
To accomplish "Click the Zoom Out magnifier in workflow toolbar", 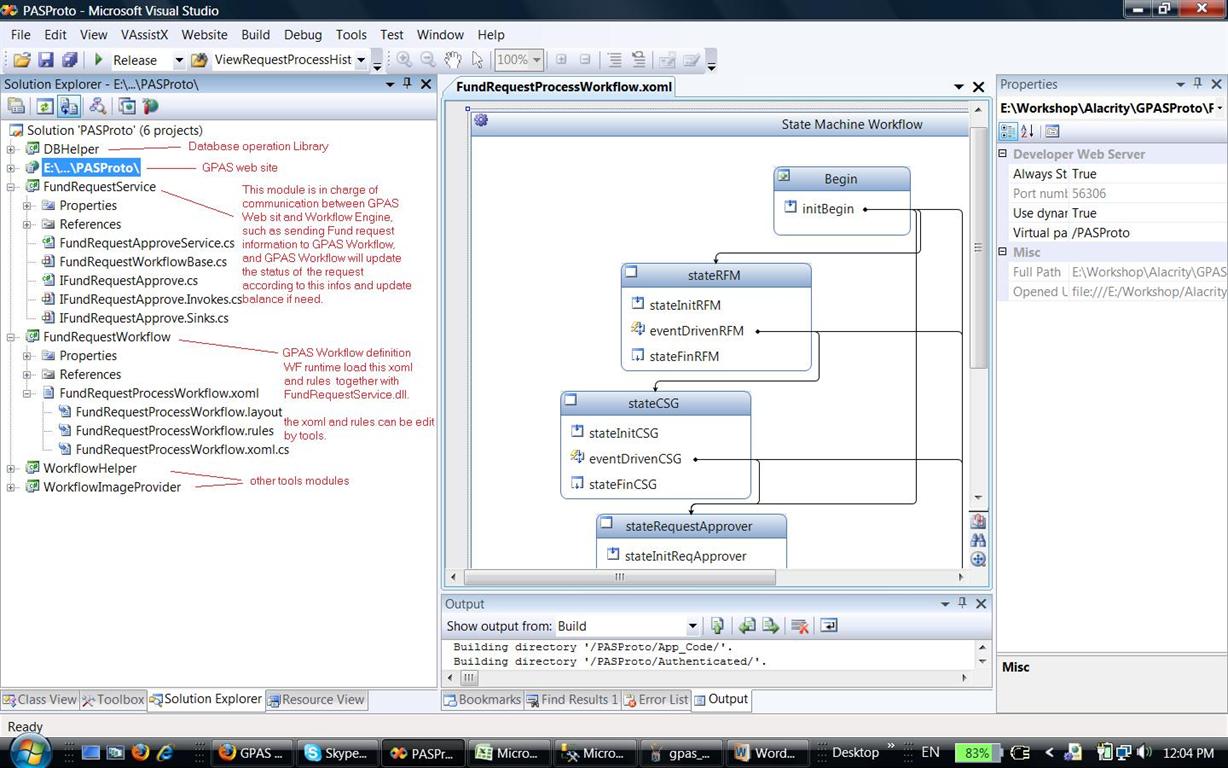I will pos(428,60).
